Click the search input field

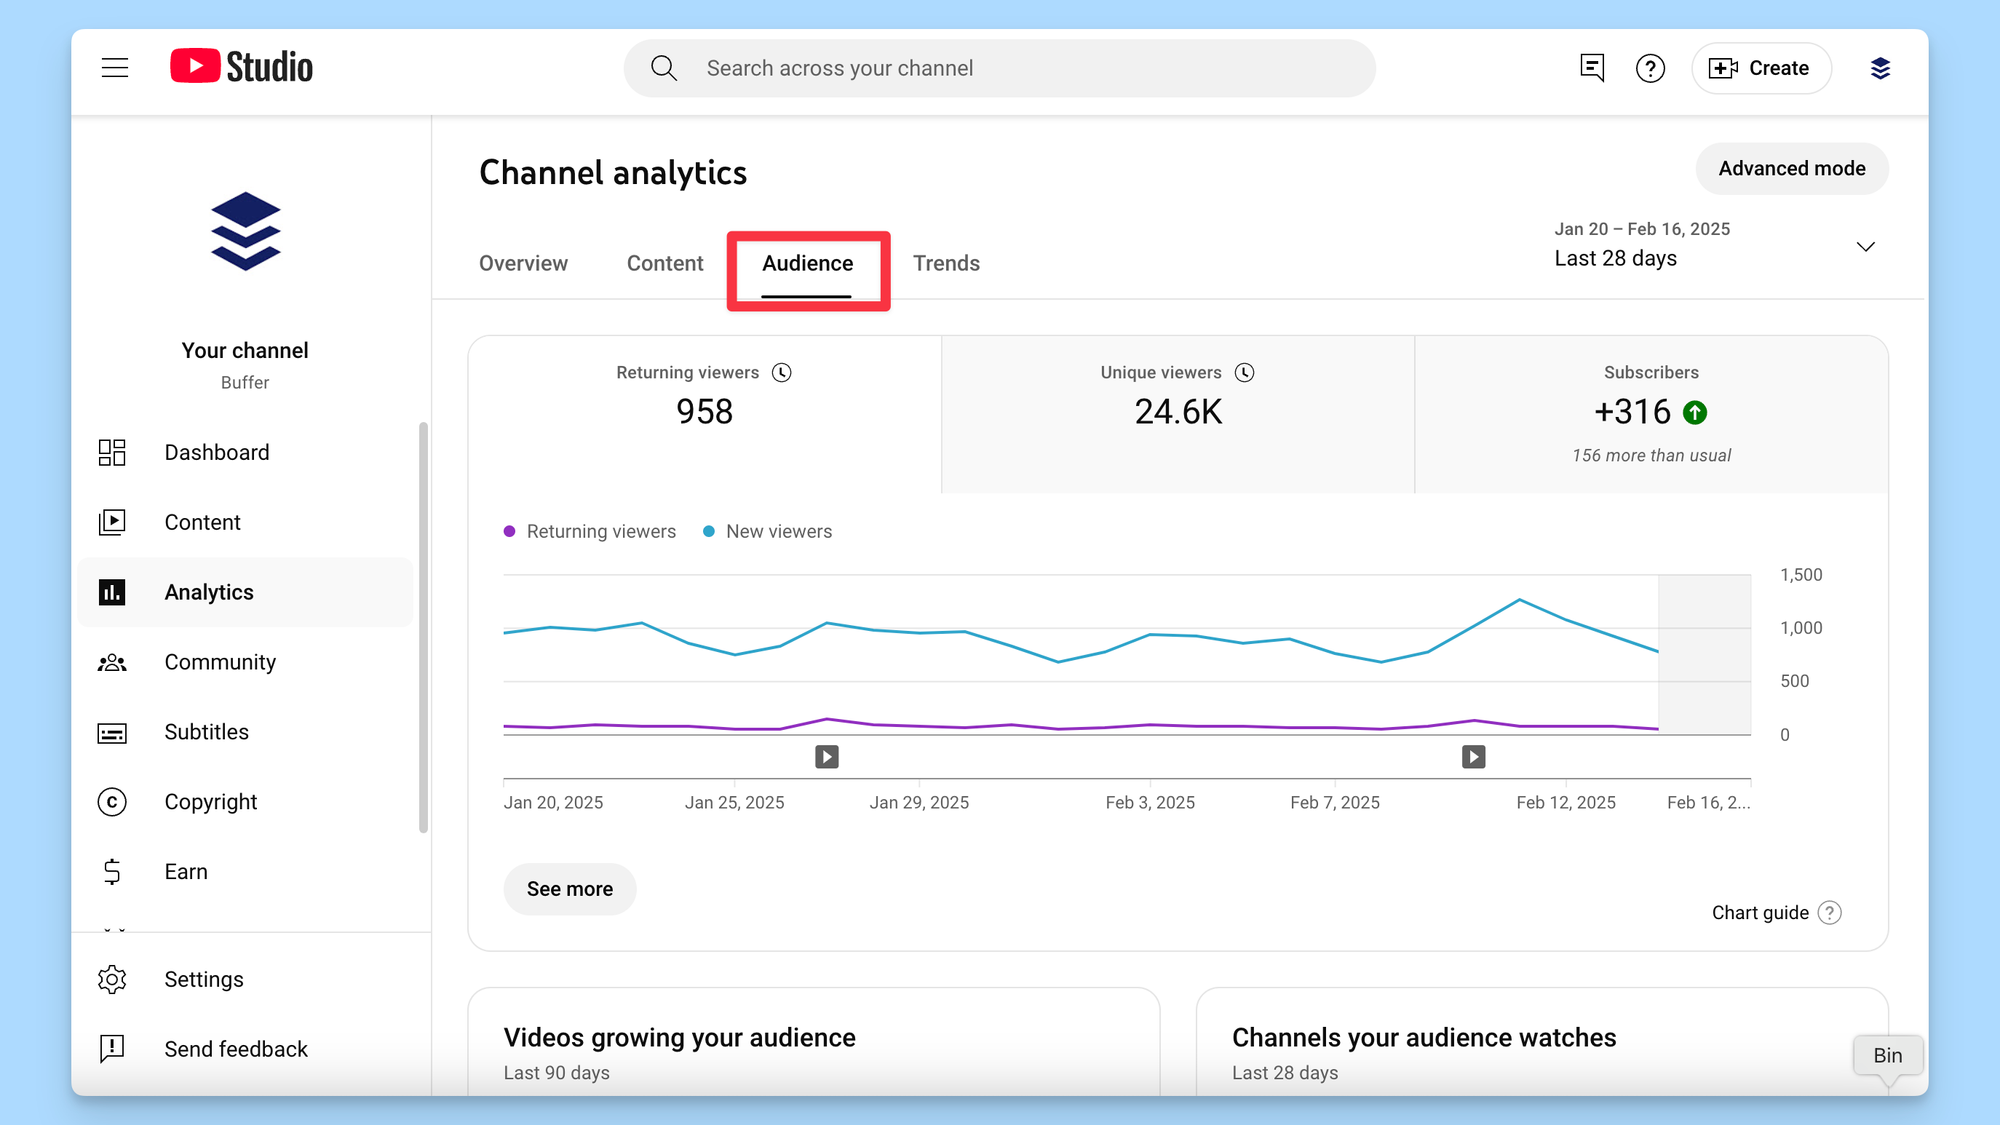coord(1000,67)
